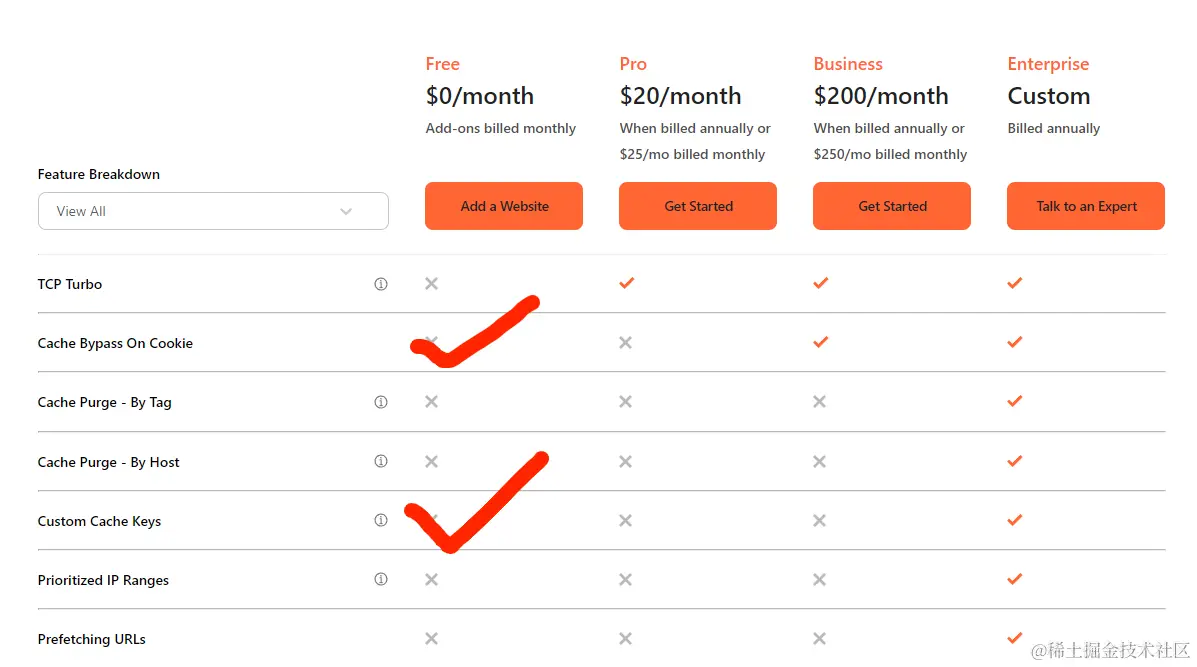Open the Custom Cache Keys info icon
1197x667 pixels.
point(380,521)
